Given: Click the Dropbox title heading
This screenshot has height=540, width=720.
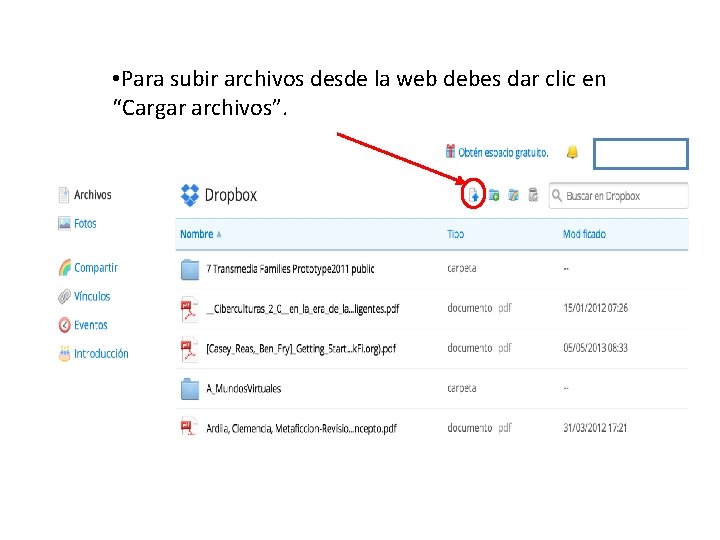Looking at the screenshot, I should [231, 195].
